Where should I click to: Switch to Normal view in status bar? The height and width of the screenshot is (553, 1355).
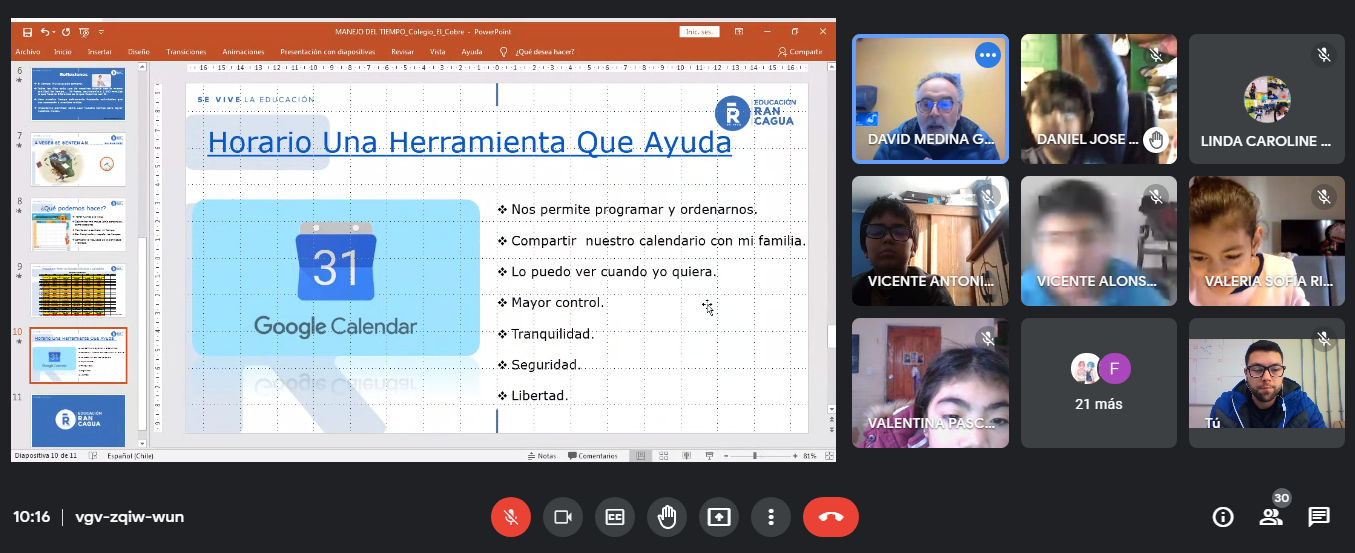641,456
